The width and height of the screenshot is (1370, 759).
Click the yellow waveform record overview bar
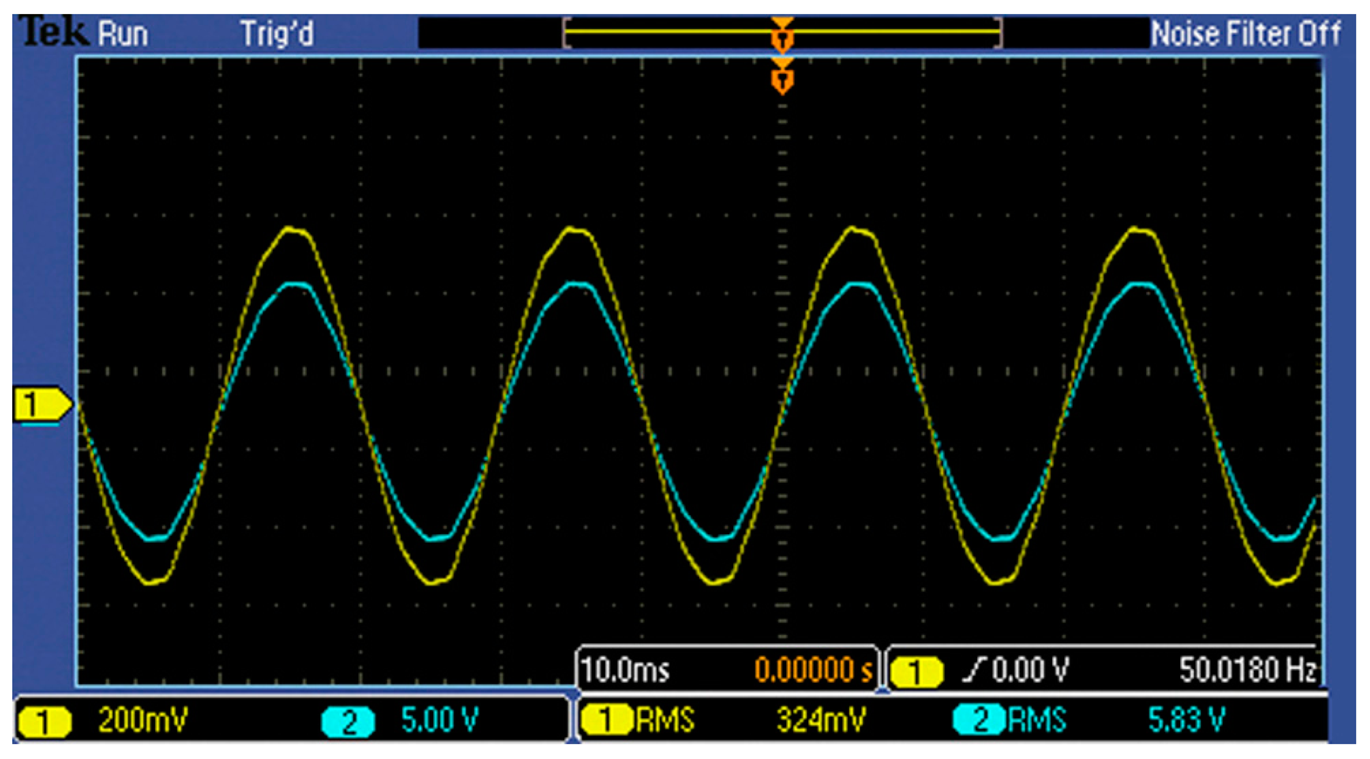point(782,34)
